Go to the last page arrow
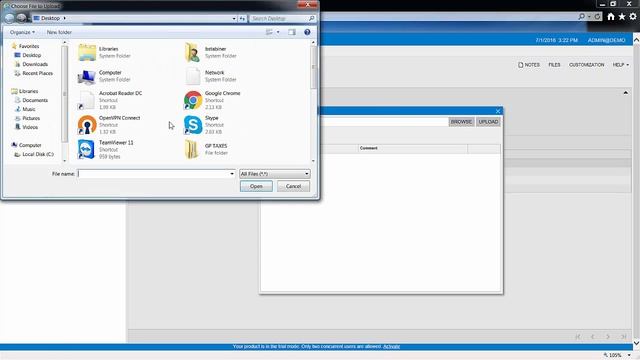640x360 pixels. click(x=623, y=337)
